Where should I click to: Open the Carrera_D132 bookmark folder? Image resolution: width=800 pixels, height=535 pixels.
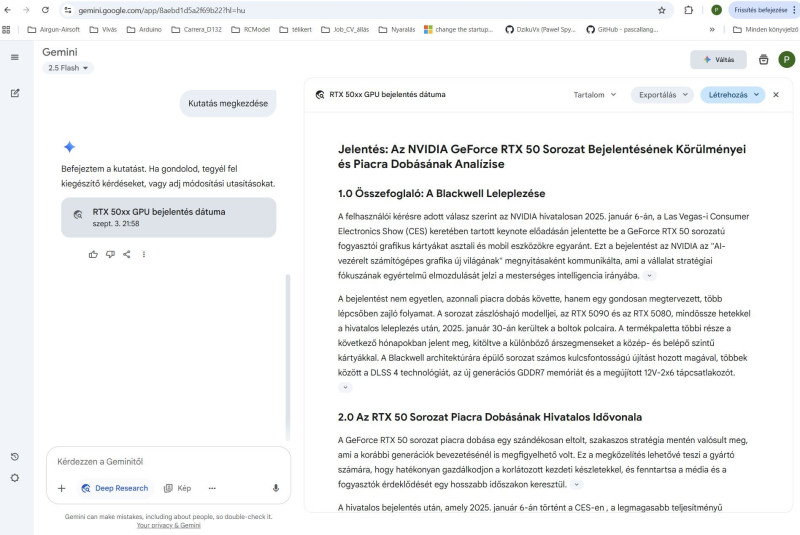[x=196, y=30]
